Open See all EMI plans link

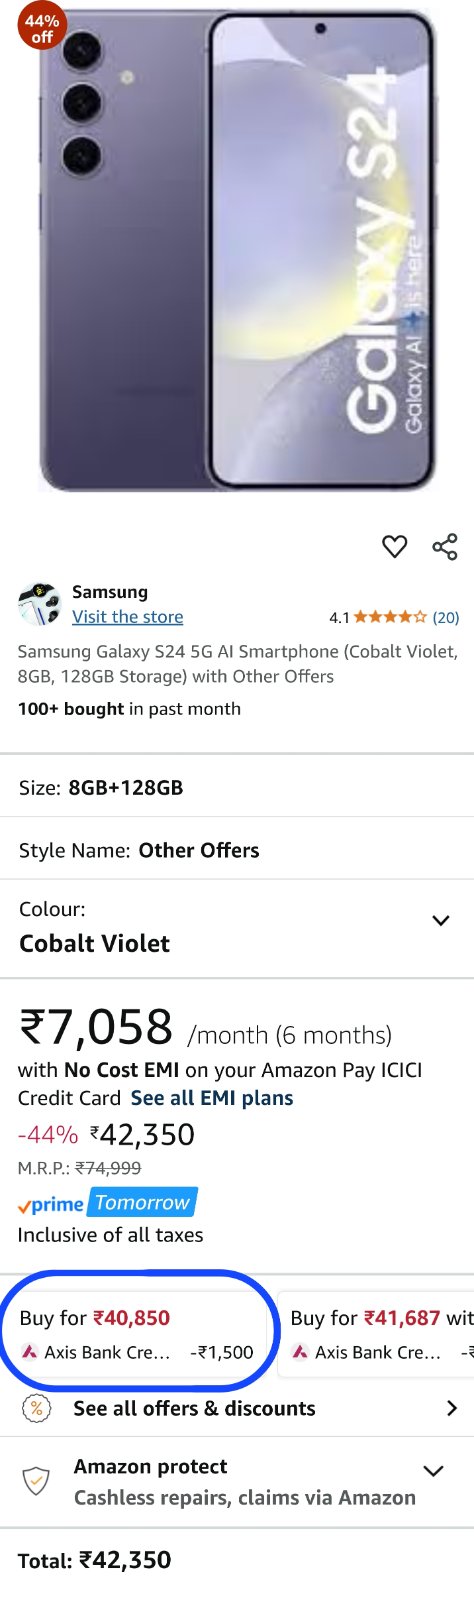pos(212,1098)
